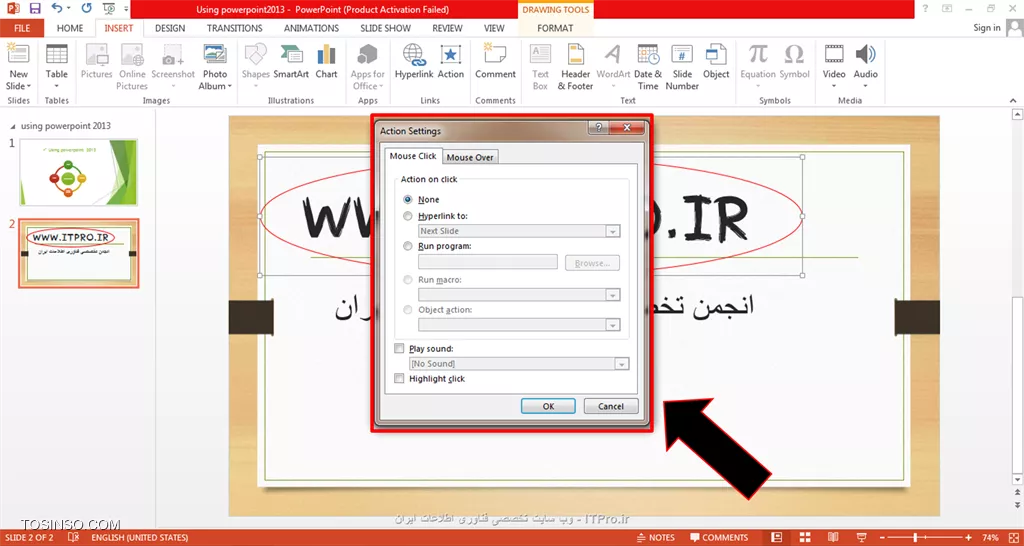Click the Undo icon in quick access toolbar
This screenshot has height=546, width=1024.
pyautogui.click(x=57, y=8)
